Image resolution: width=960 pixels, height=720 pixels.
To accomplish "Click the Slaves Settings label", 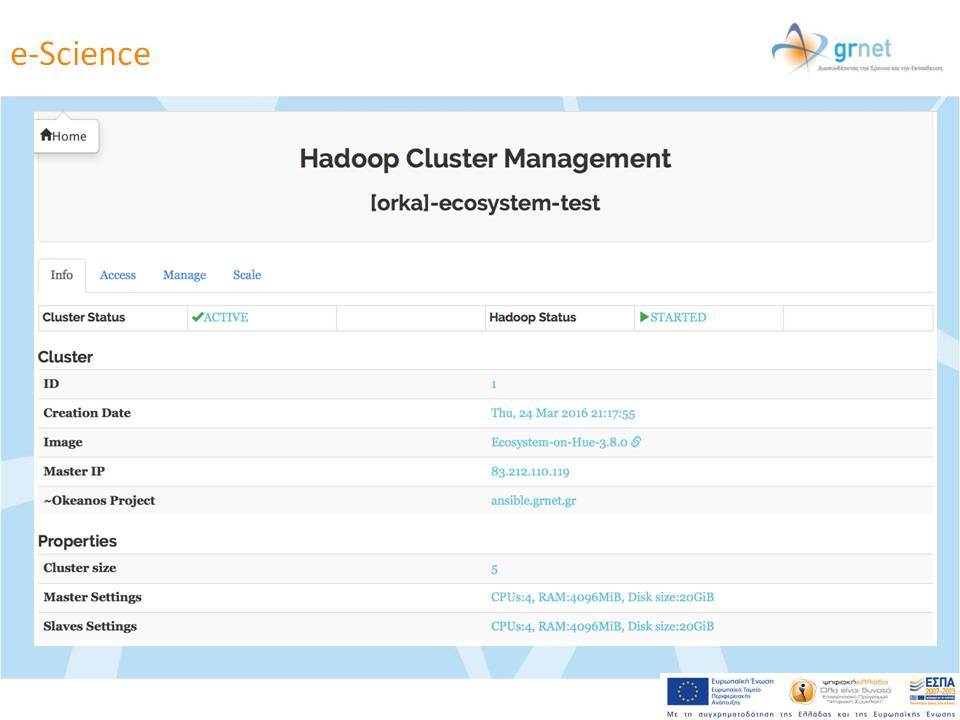I will [90, 626].
